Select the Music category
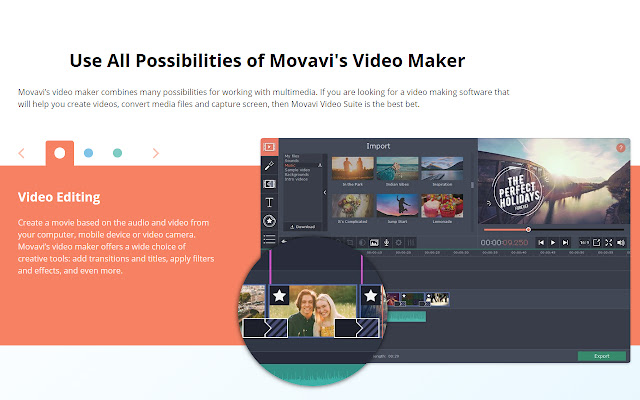The width and height of the screenshot is (640, 400). pos(290,165)
